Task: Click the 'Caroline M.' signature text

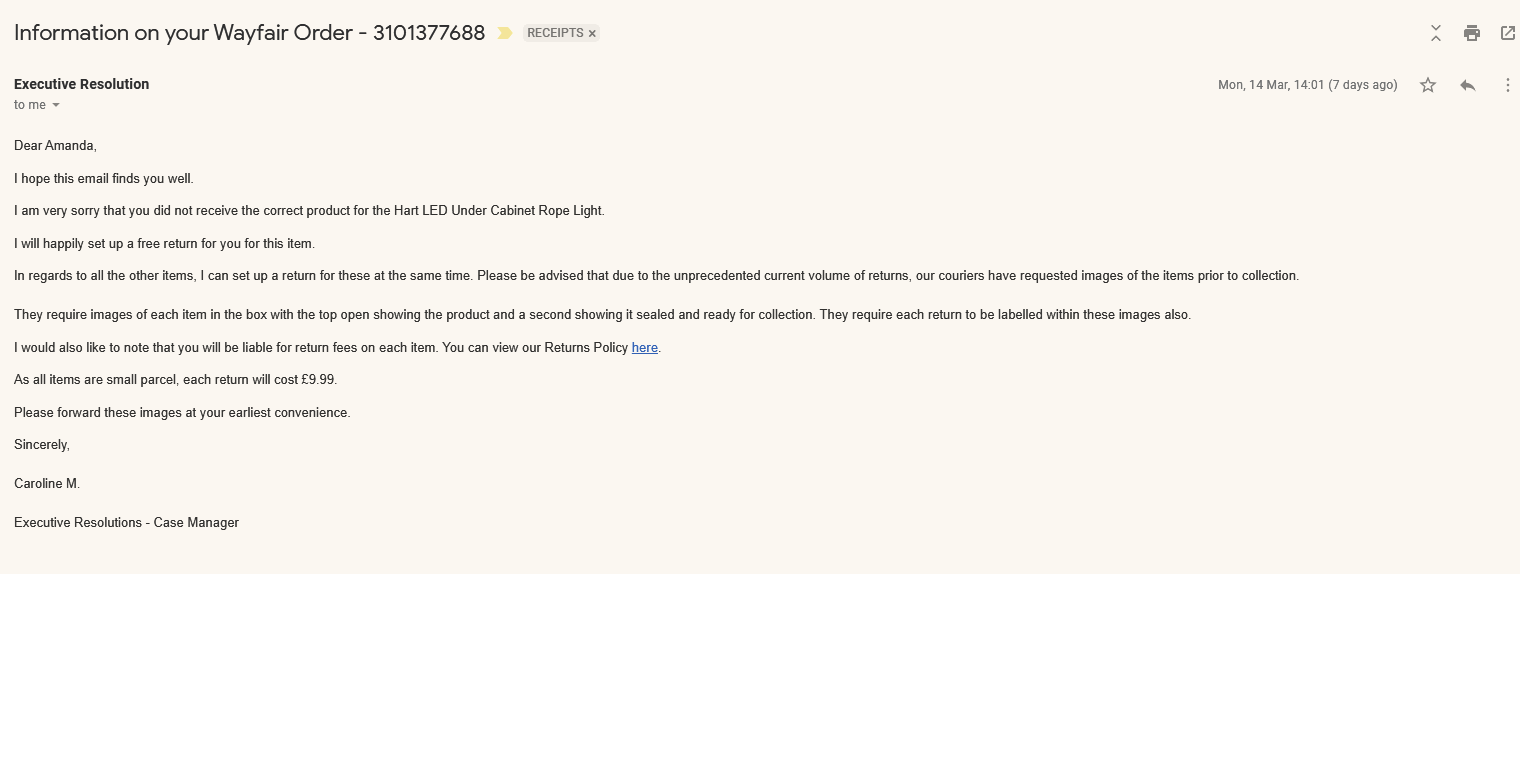Action: pyautogui.click(x=46, y=483)
